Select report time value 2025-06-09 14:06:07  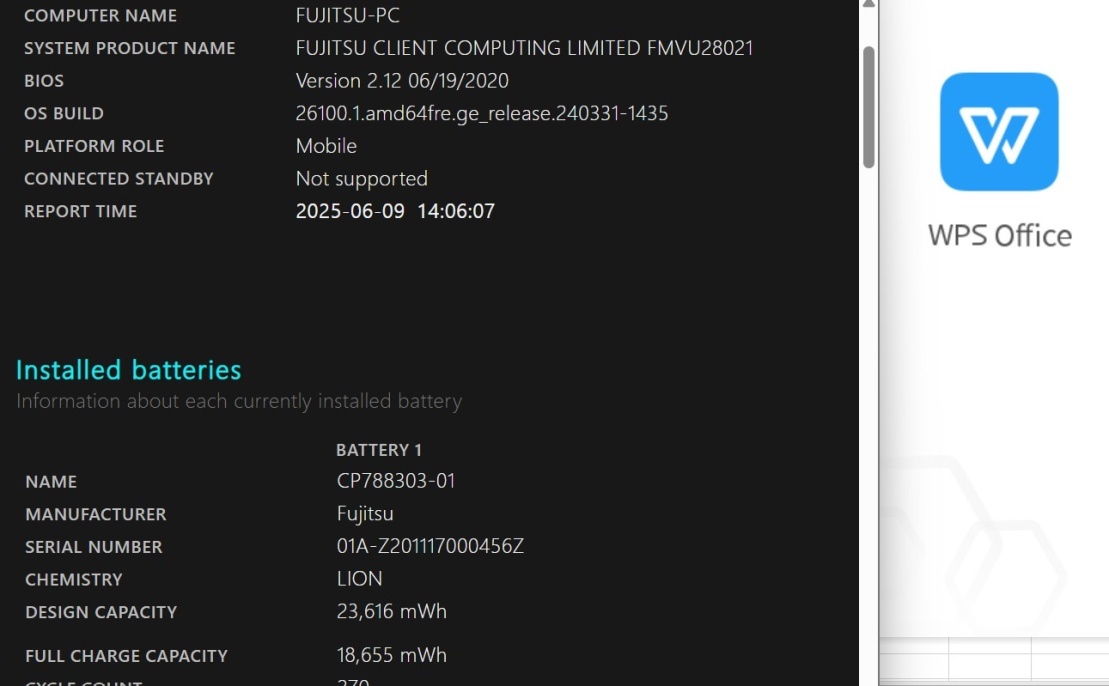pos(395,211)
